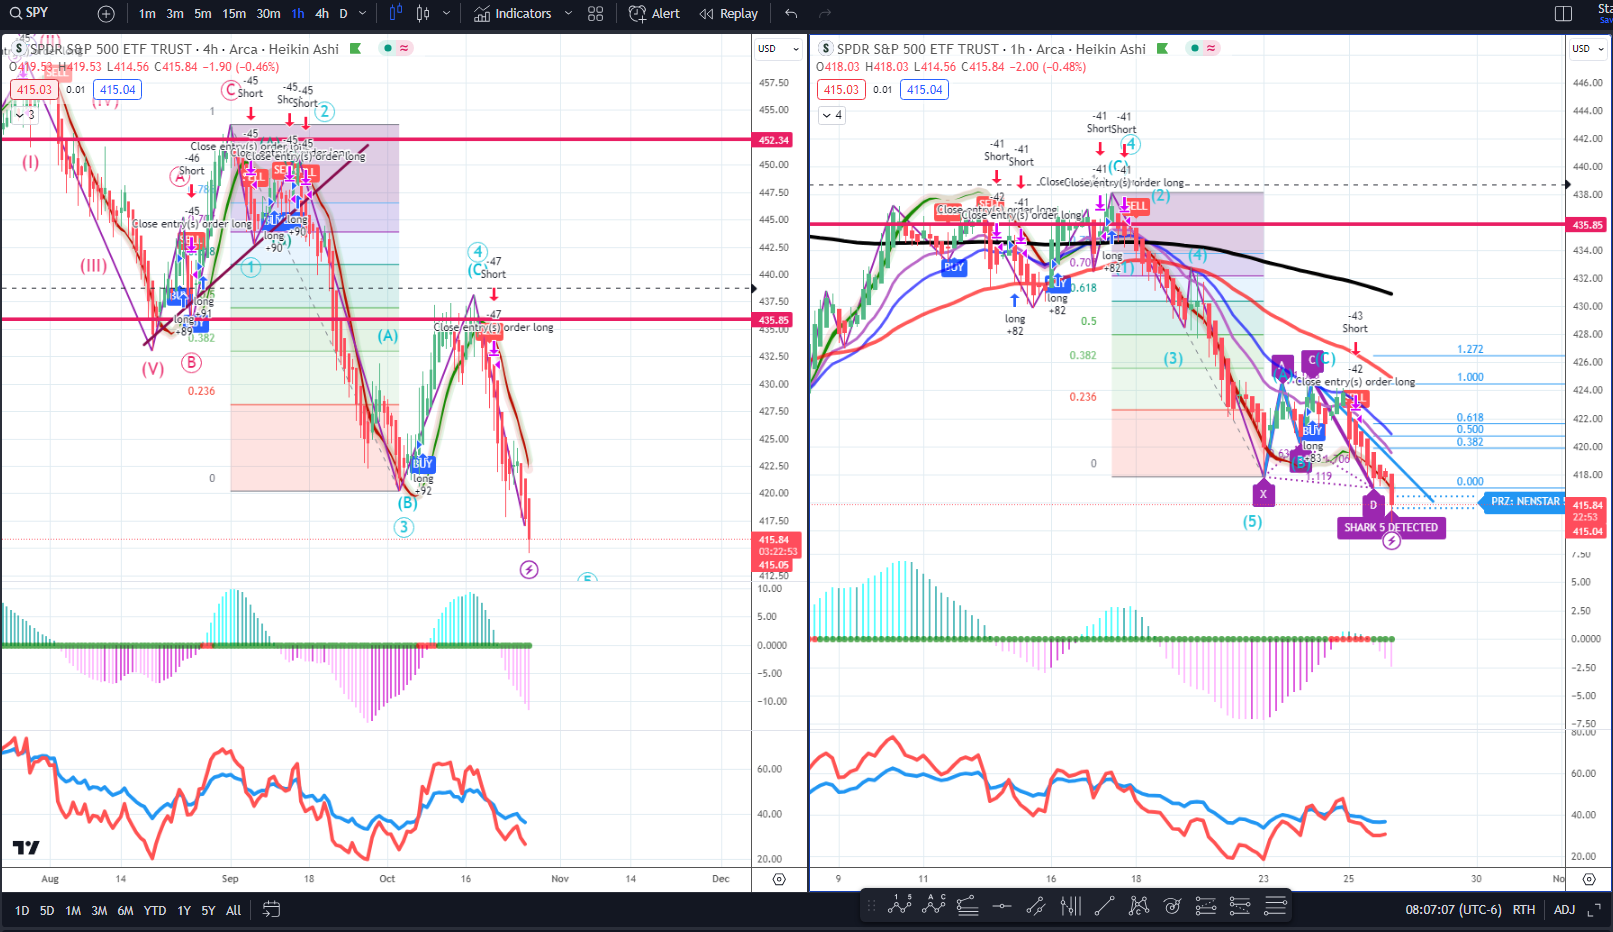Redo the last action
This screenshot has width=1613, height=932.
825,14
